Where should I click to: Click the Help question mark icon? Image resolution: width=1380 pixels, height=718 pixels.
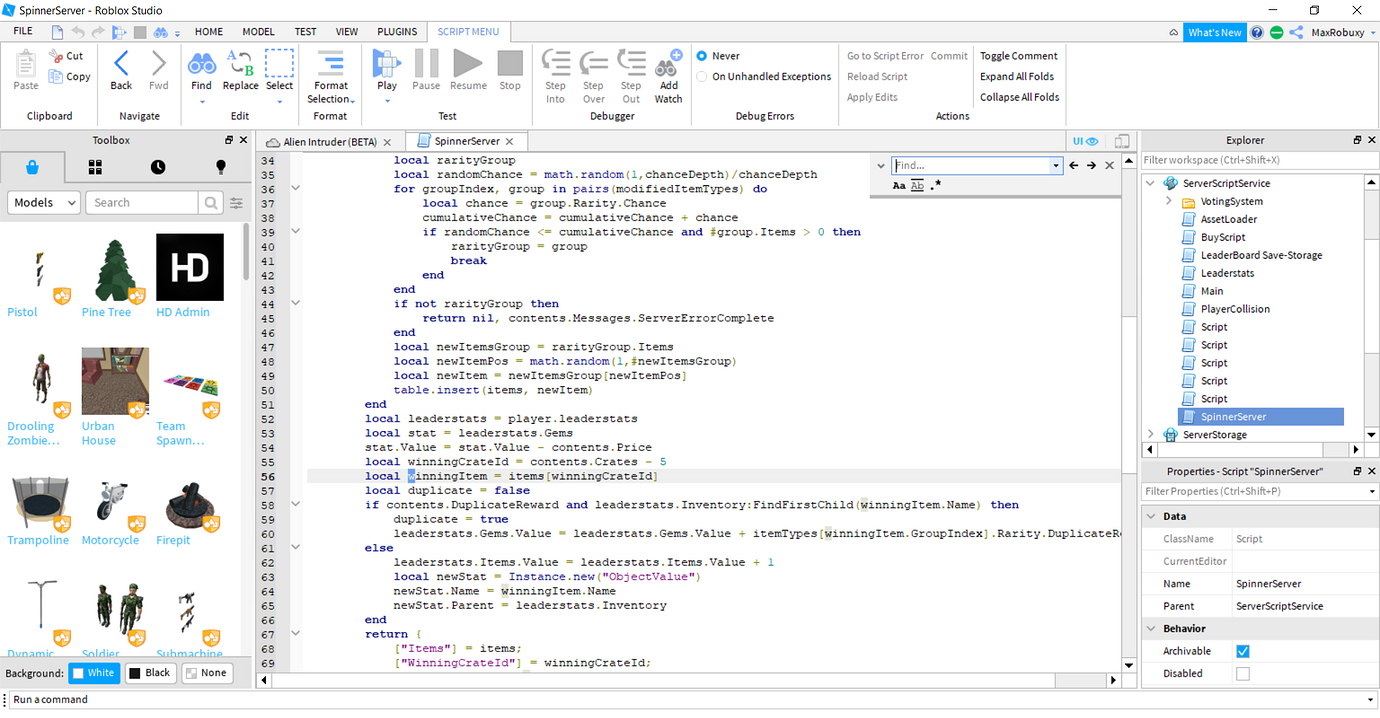[x=1257, y=32]
